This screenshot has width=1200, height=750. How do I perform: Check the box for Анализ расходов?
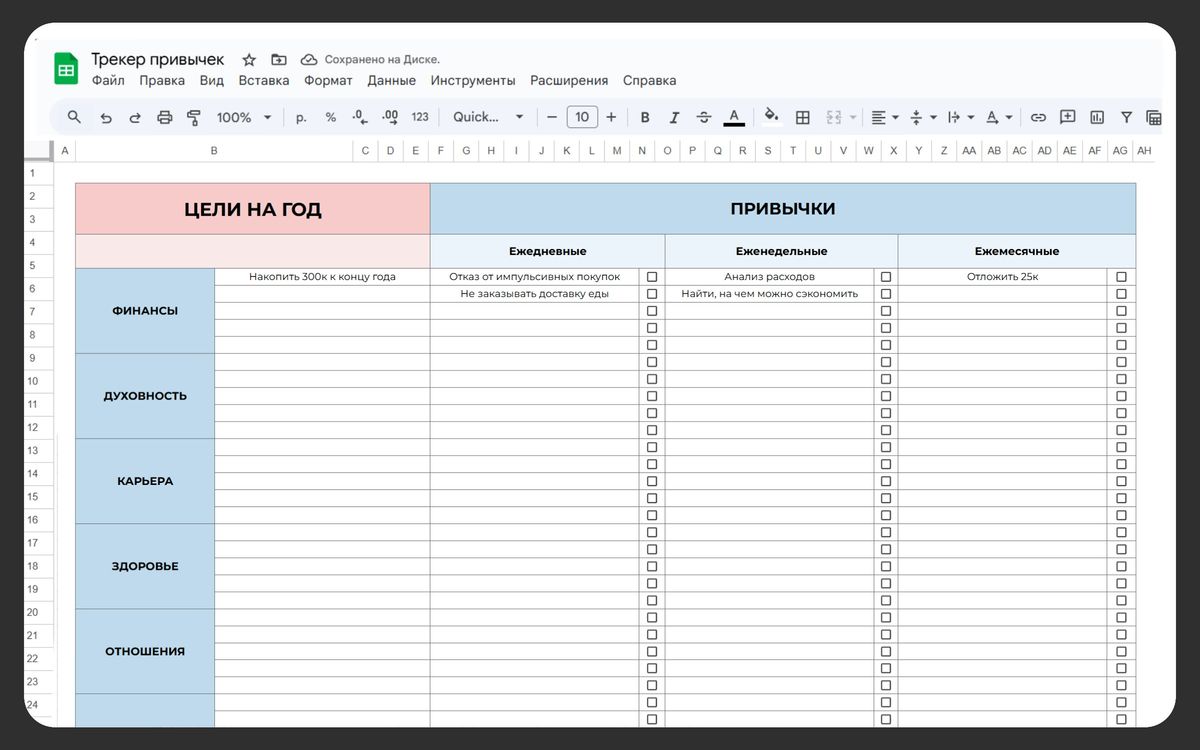(885, 277)
